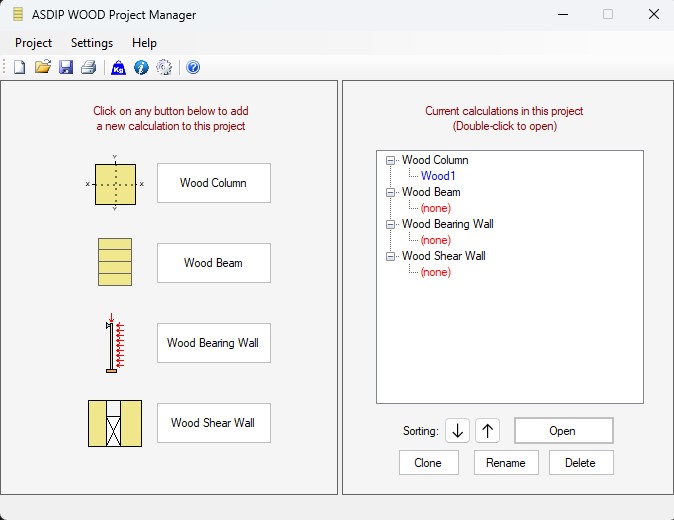Click the ASDIP WOOD title bar app icon
674x520 pixels.
click(x=18, y=14)
